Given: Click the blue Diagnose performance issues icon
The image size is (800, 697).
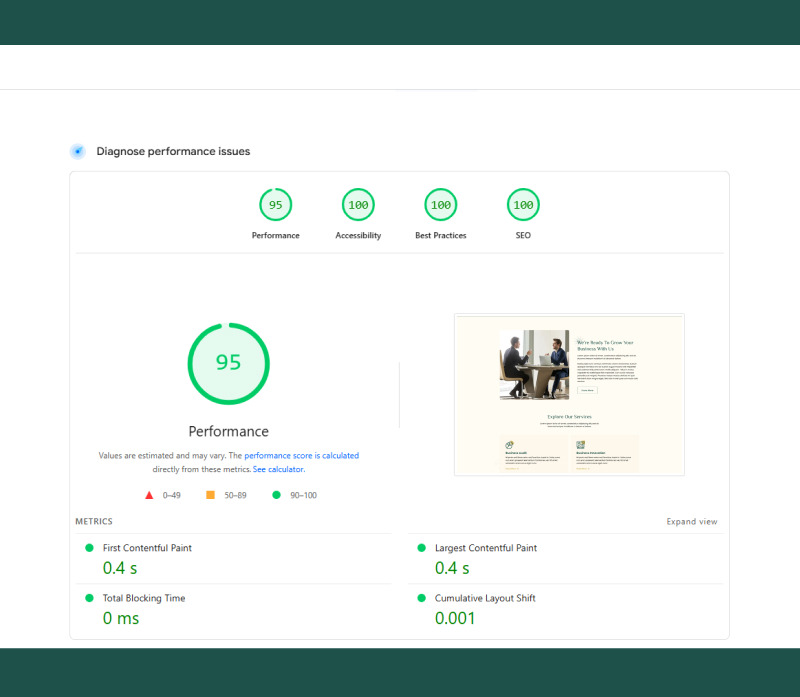Looking at the screenshot, I should [x=78, y=151].
